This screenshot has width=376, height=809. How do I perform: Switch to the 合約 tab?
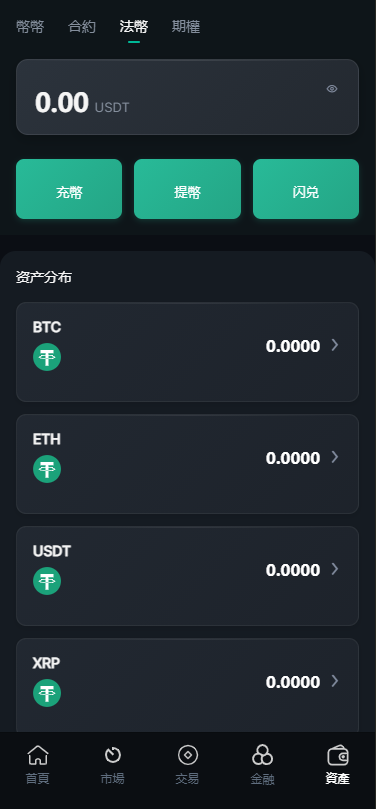pos(82,27)
